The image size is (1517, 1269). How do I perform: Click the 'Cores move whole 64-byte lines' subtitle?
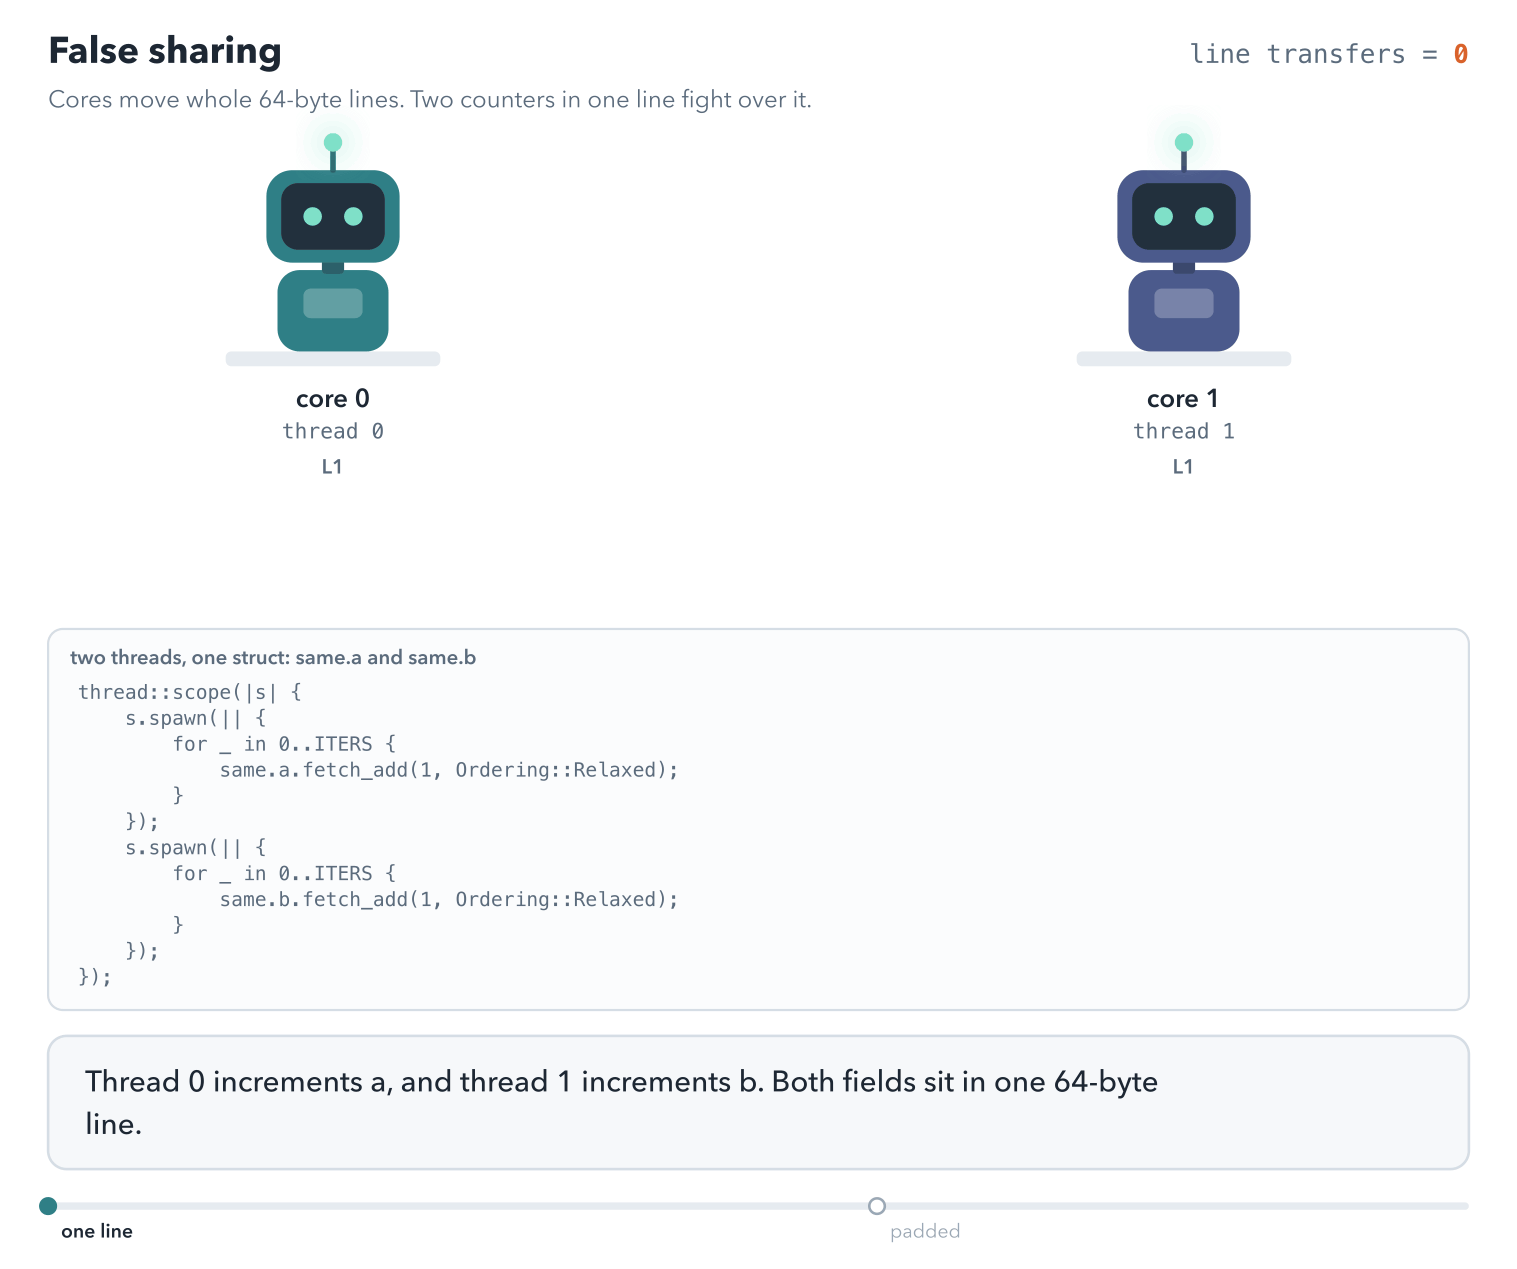430,100
